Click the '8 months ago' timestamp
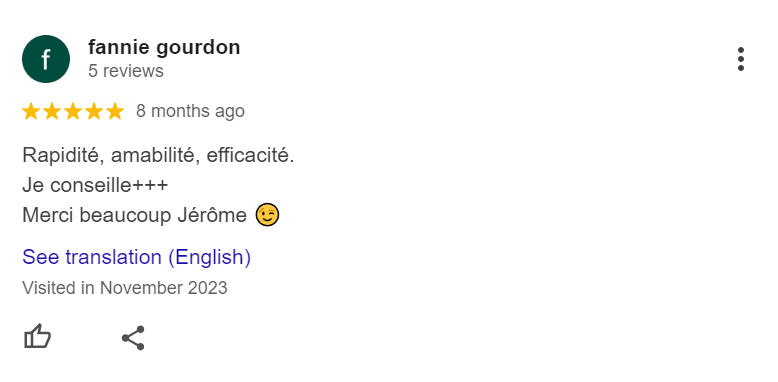Screen dimensions: 778x382 point(191,111)
